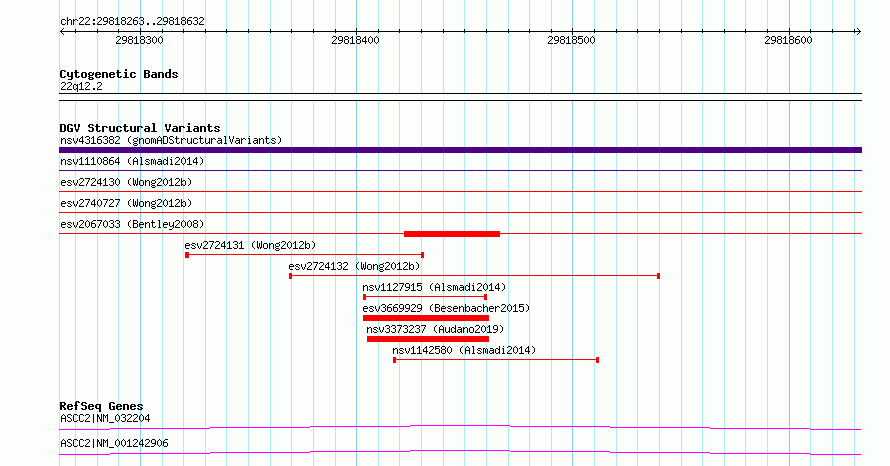The width and height of the screenshot is (890, 466).
Task: Open esv2724132 (Wong2012b) variant label
Action: pyautogui.click(x=354, y=266)
